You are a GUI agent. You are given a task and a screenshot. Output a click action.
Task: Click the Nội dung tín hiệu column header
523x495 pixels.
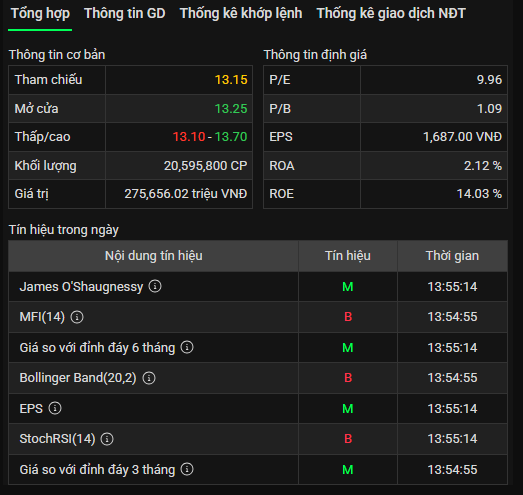click(x=153, y=256)
